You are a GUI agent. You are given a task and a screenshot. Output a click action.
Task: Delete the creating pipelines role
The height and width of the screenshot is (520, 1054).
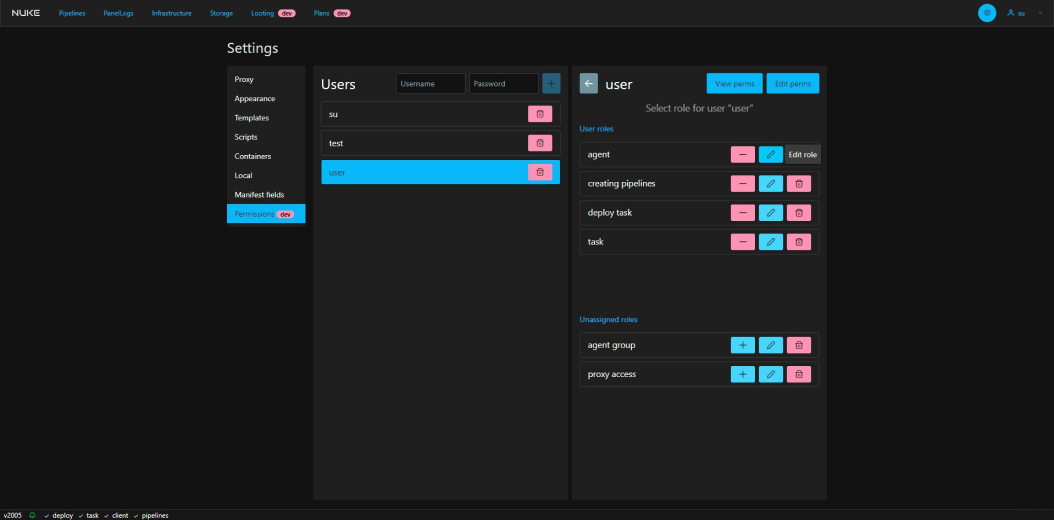coord(799,183)
